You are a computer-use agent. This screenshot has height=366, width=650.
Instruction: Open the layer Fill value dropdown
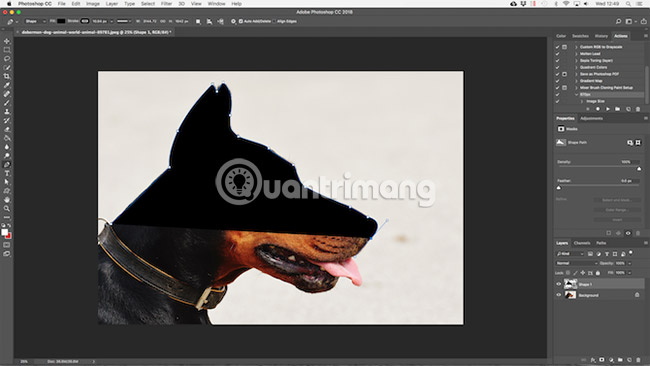(x=630, y=273)
